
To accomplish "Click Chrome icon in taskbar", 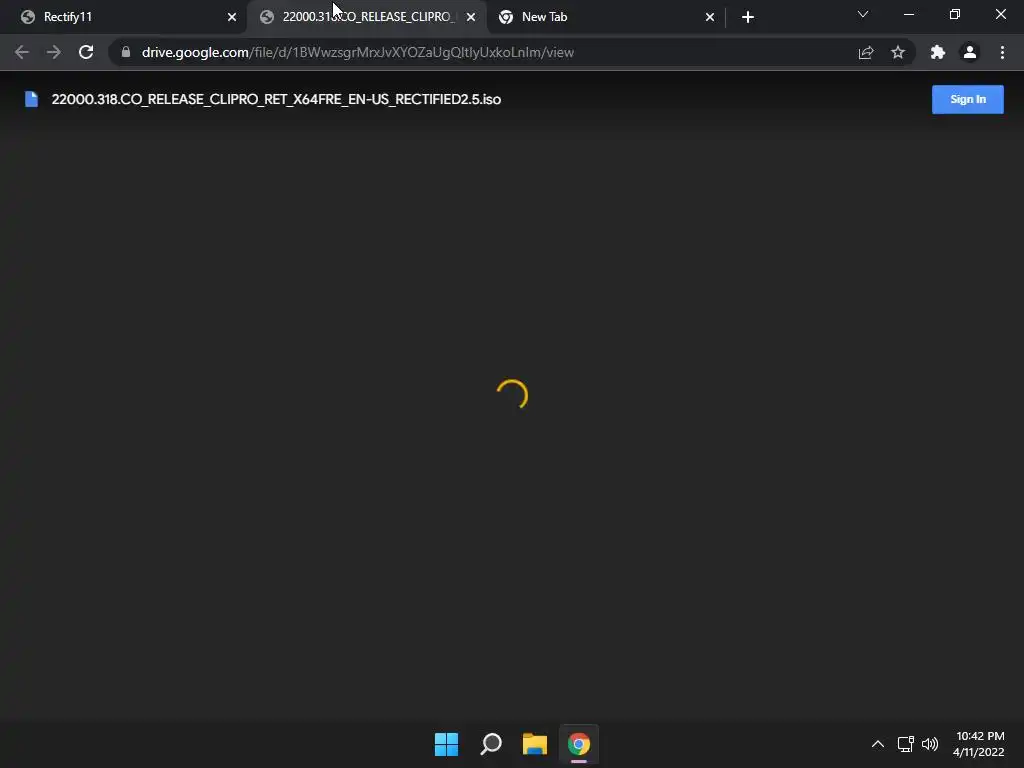I will coord(579,744).
